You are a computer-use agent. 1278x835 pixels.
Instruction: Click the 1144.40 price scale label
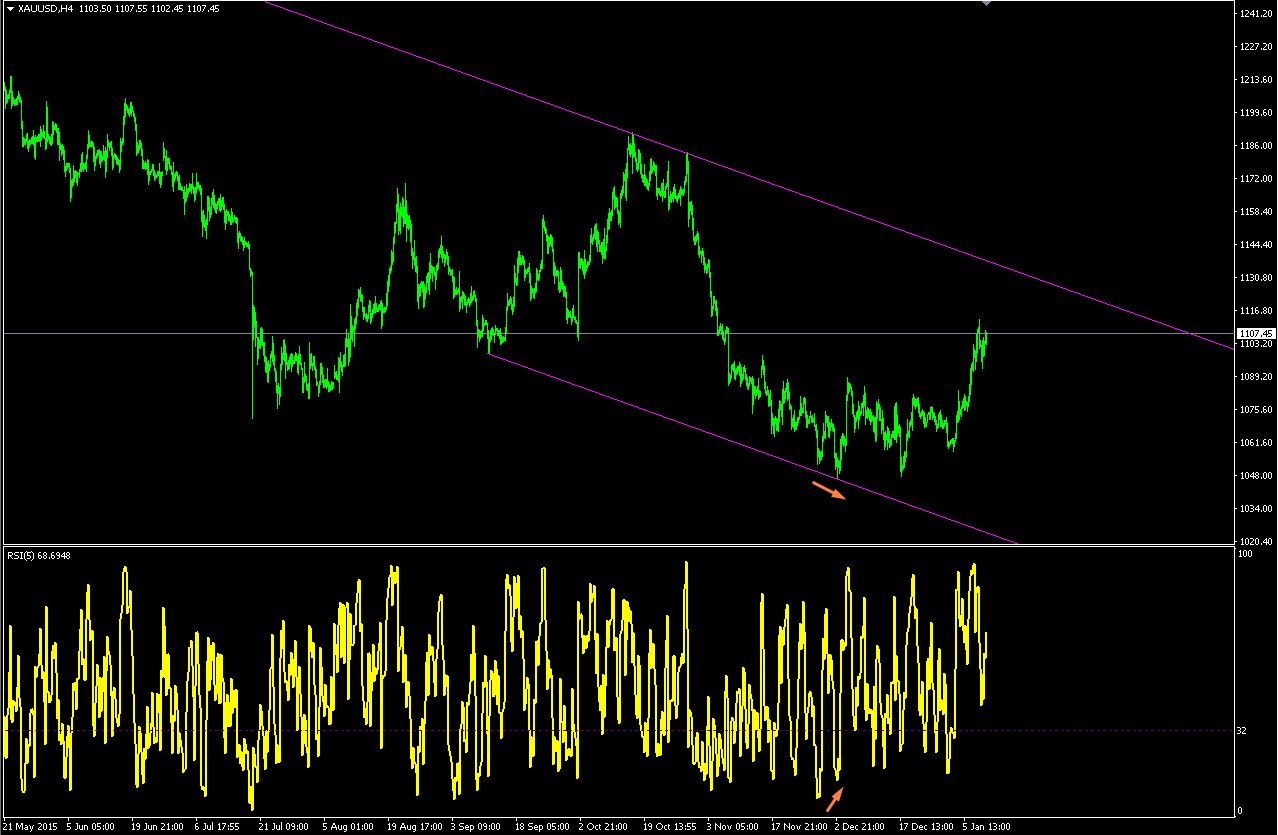[1255, 245]
